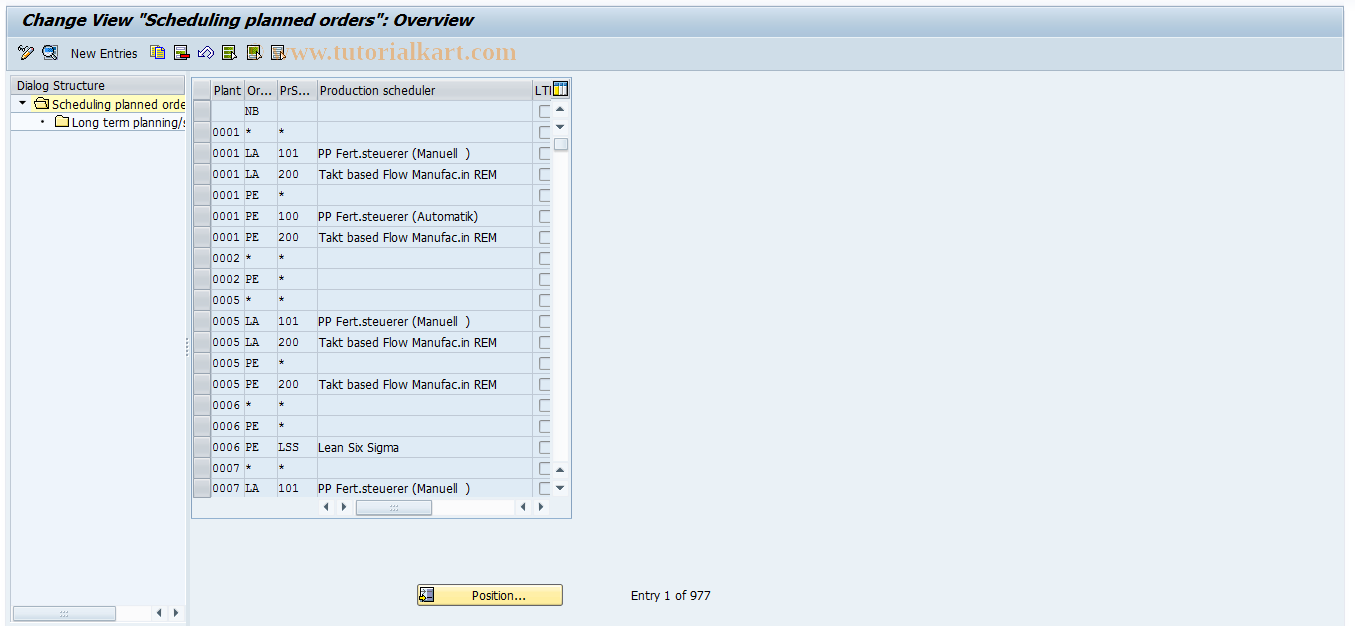
Task: Click cell 'PP Fert.steuerer (Automatik)'
Action: [425, 216]
